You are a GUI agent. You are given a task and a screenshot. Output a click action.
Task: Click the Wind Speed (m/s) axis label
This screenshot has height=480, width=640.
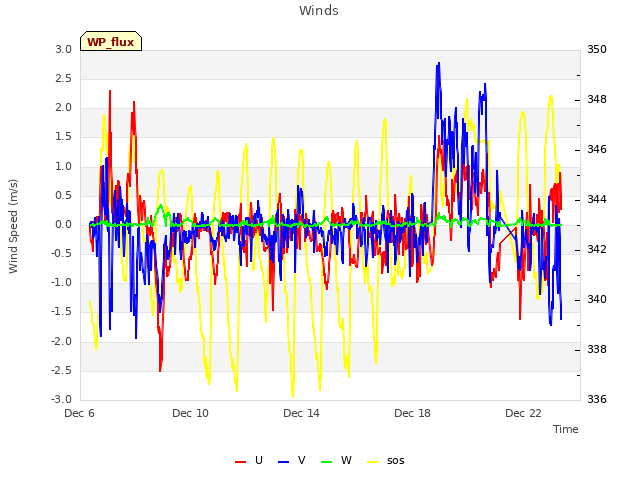(13, 226)
